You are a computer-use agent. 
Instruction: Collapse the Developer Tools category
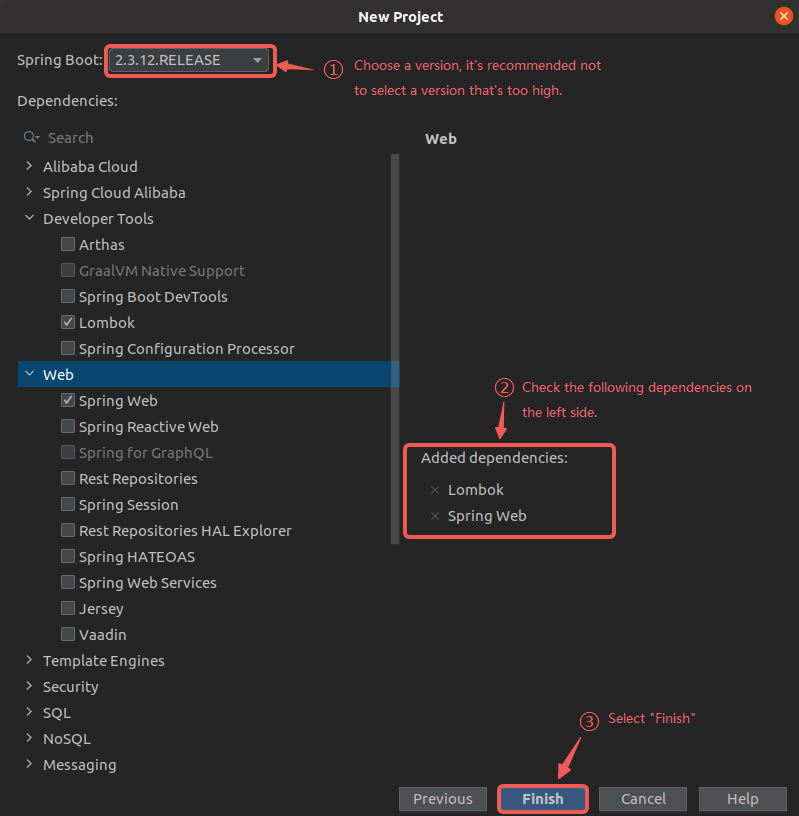tap(29, 219)
